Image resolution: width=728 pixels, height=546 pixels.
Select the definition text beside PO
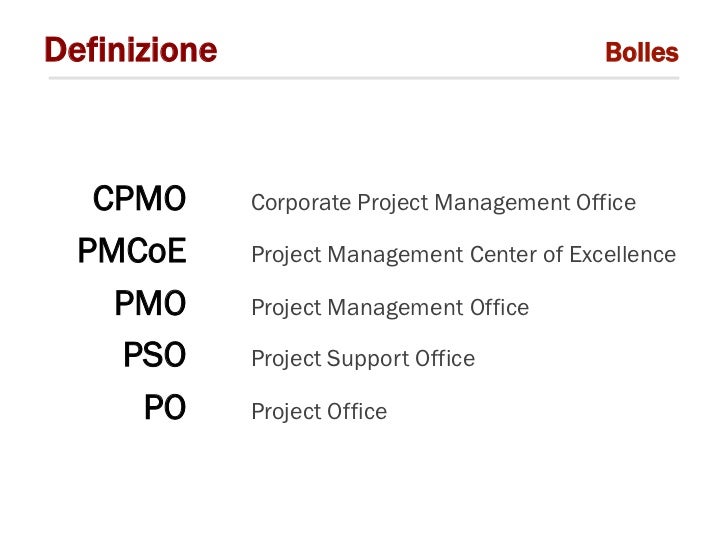pos(319,412)
